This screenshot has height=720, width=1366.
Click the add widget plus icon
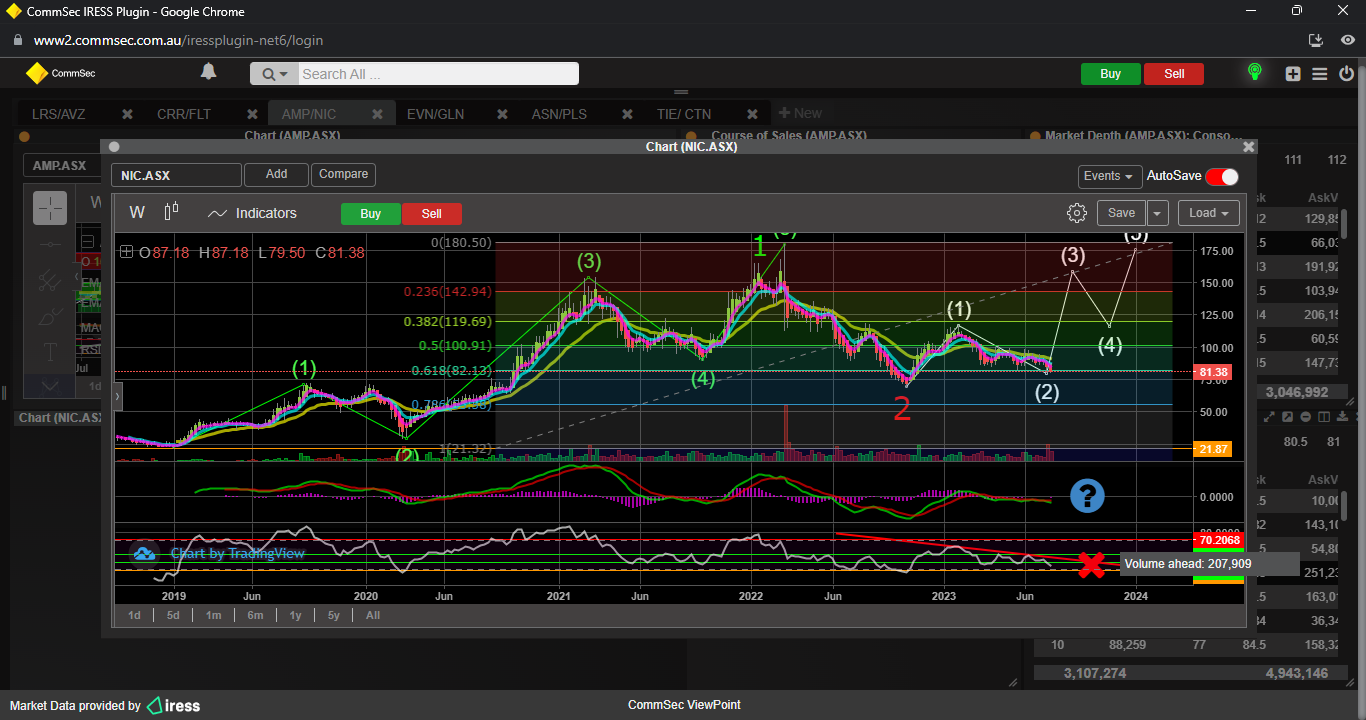click(1293, 73)
